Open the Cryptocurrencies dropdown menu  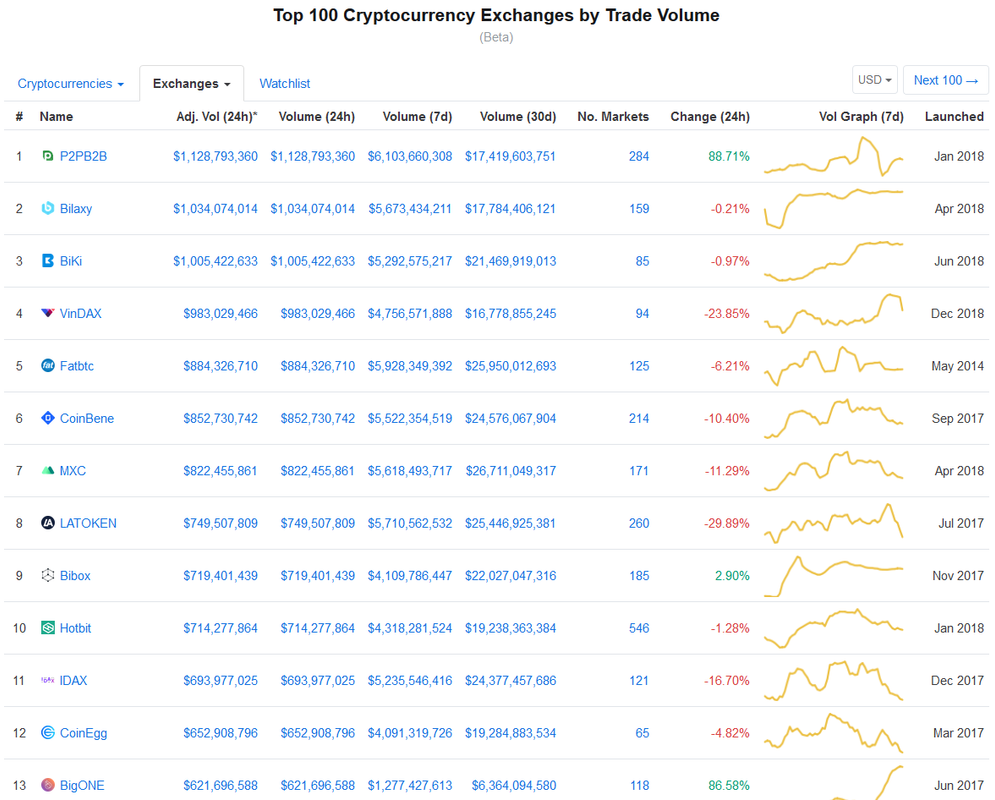[x=70, y=84]
